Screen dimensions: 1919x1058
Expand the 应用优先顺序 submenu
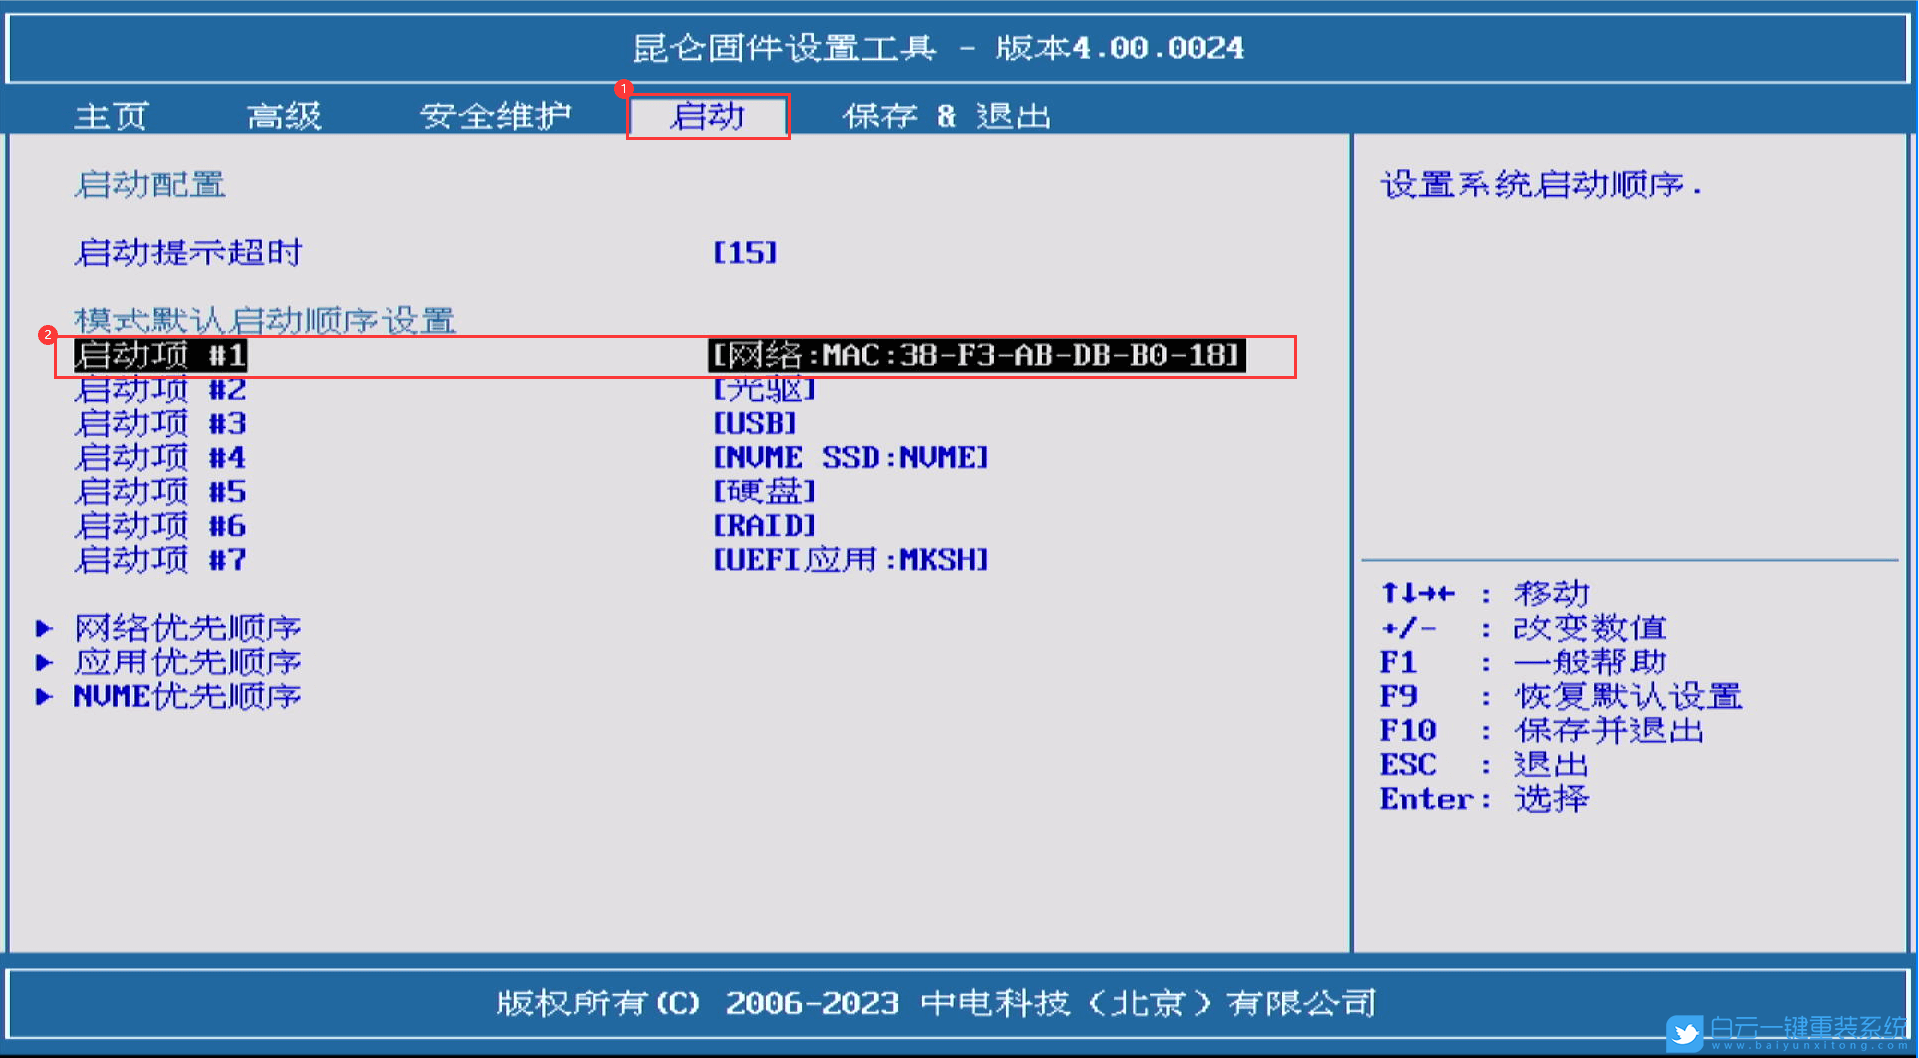[186, 661]
